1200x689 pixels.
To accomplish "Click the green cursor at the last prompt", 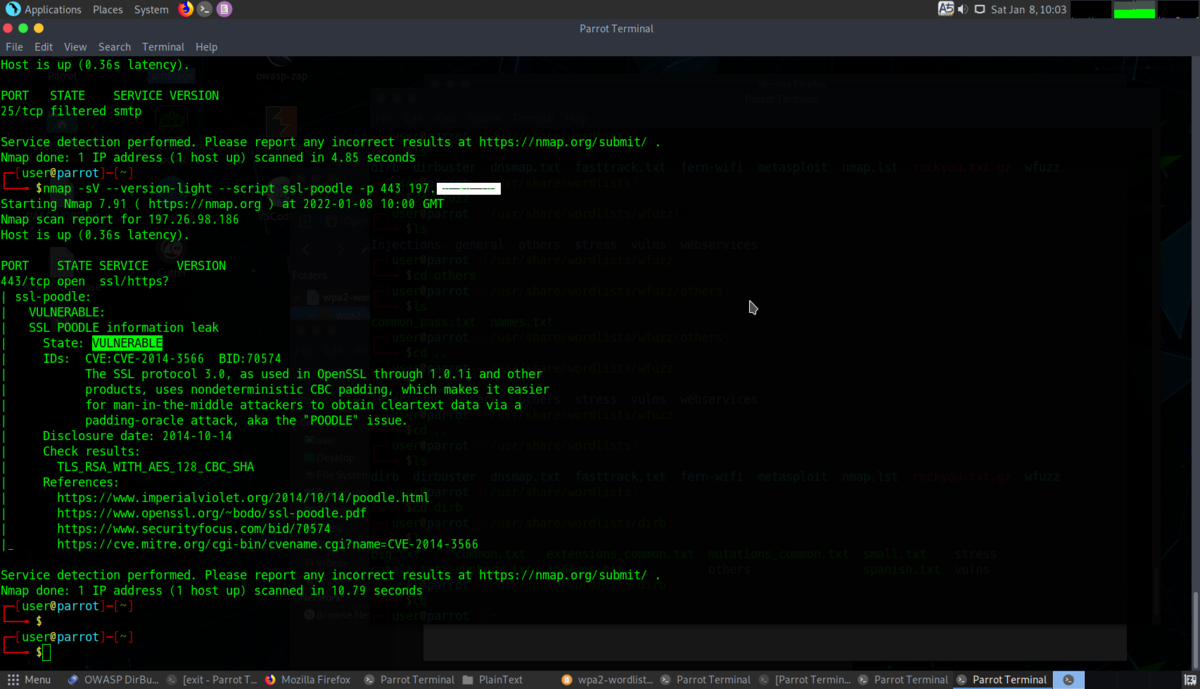I will (x=46, y=653).
